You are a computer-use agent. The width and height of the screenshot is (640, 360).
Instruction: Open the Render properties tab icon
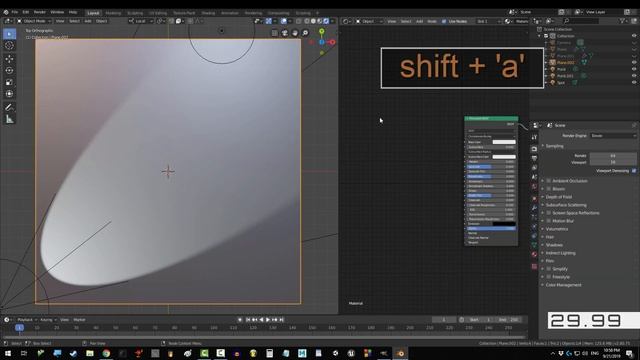(x=534, y=149)
